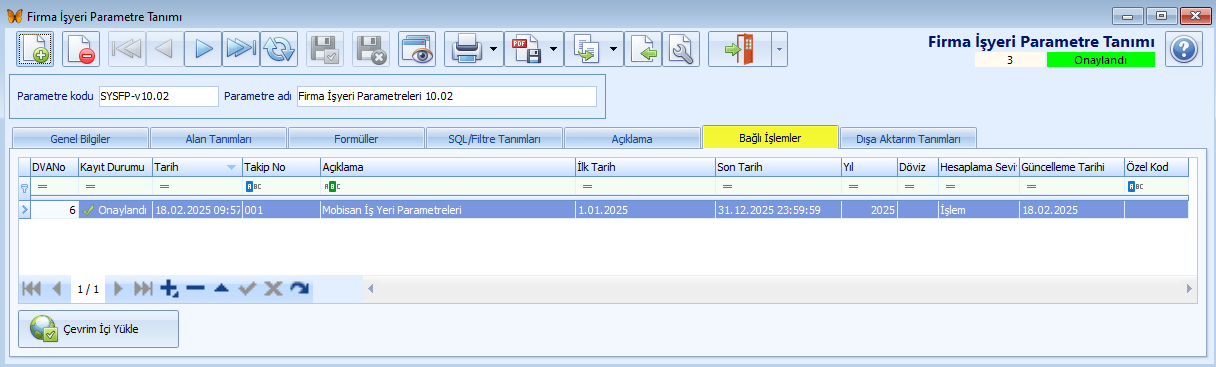This screenshot has height=367, width=1216.
Task: Refresh the record with the circular arrows icon
Action: (279, 49)
